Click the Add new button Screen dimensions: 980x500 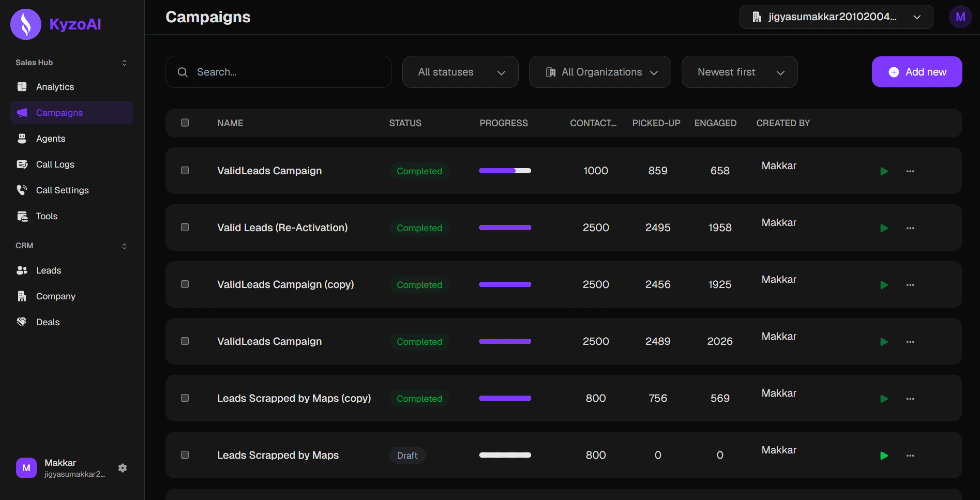[x=917, y=72]
